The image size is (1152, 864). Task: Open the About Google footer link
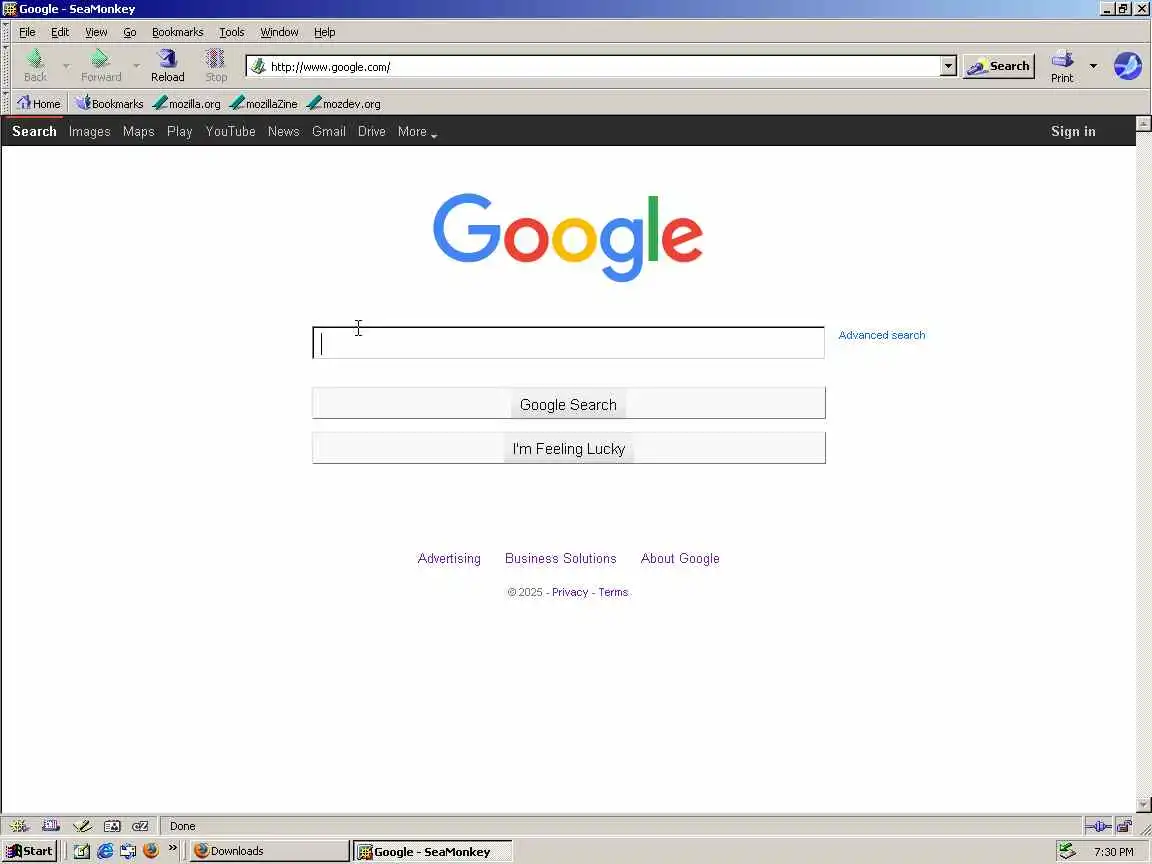point(680,558)
